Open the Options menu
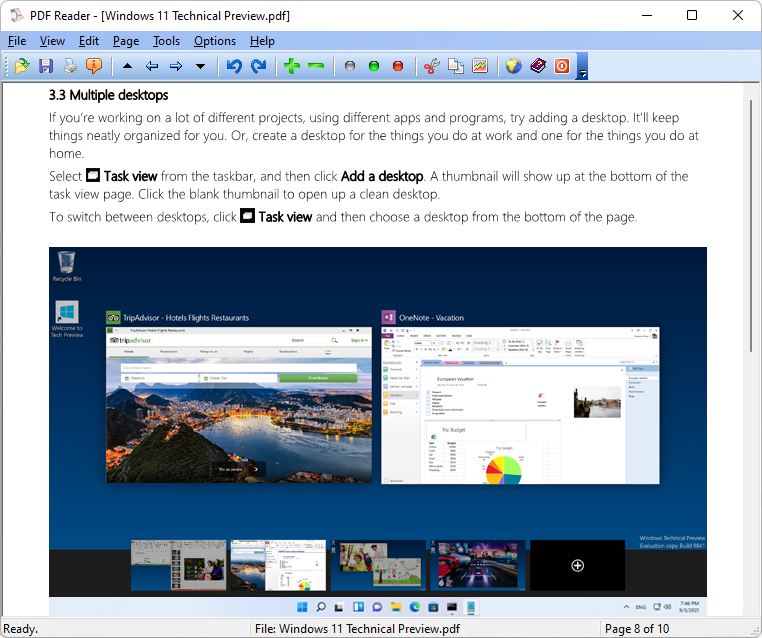762x638 pixels. [x=215, y=41]
